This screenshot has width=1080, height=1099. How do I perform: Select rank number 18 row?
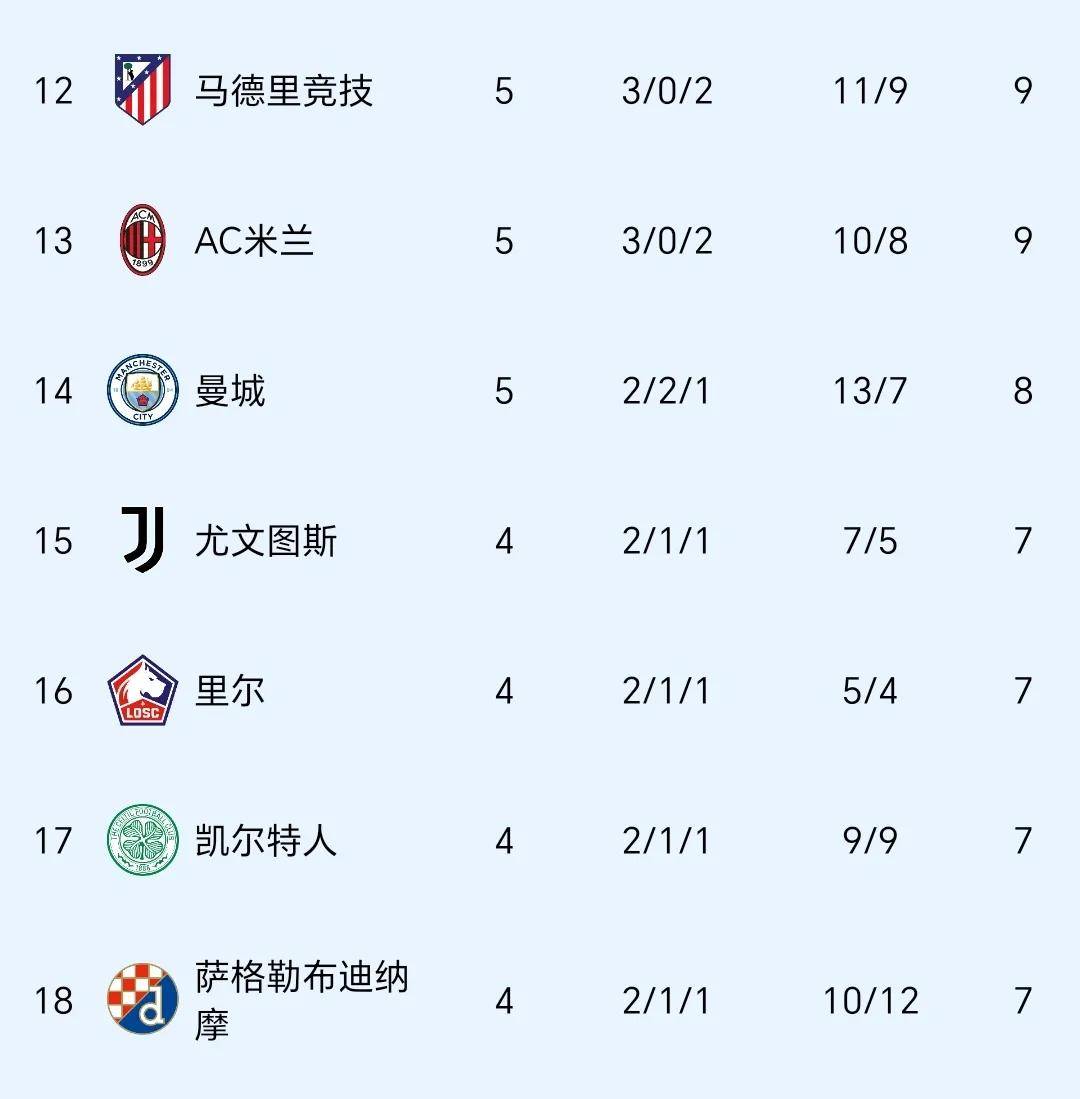(x=540, y=1000)
